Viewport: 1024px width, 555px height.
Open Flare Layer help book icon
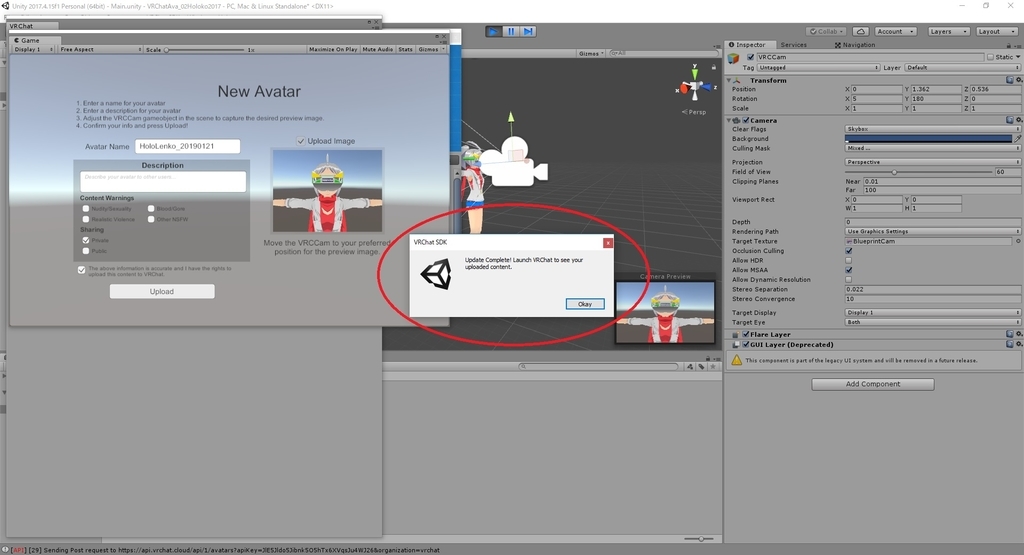(x=1010, y=334)
